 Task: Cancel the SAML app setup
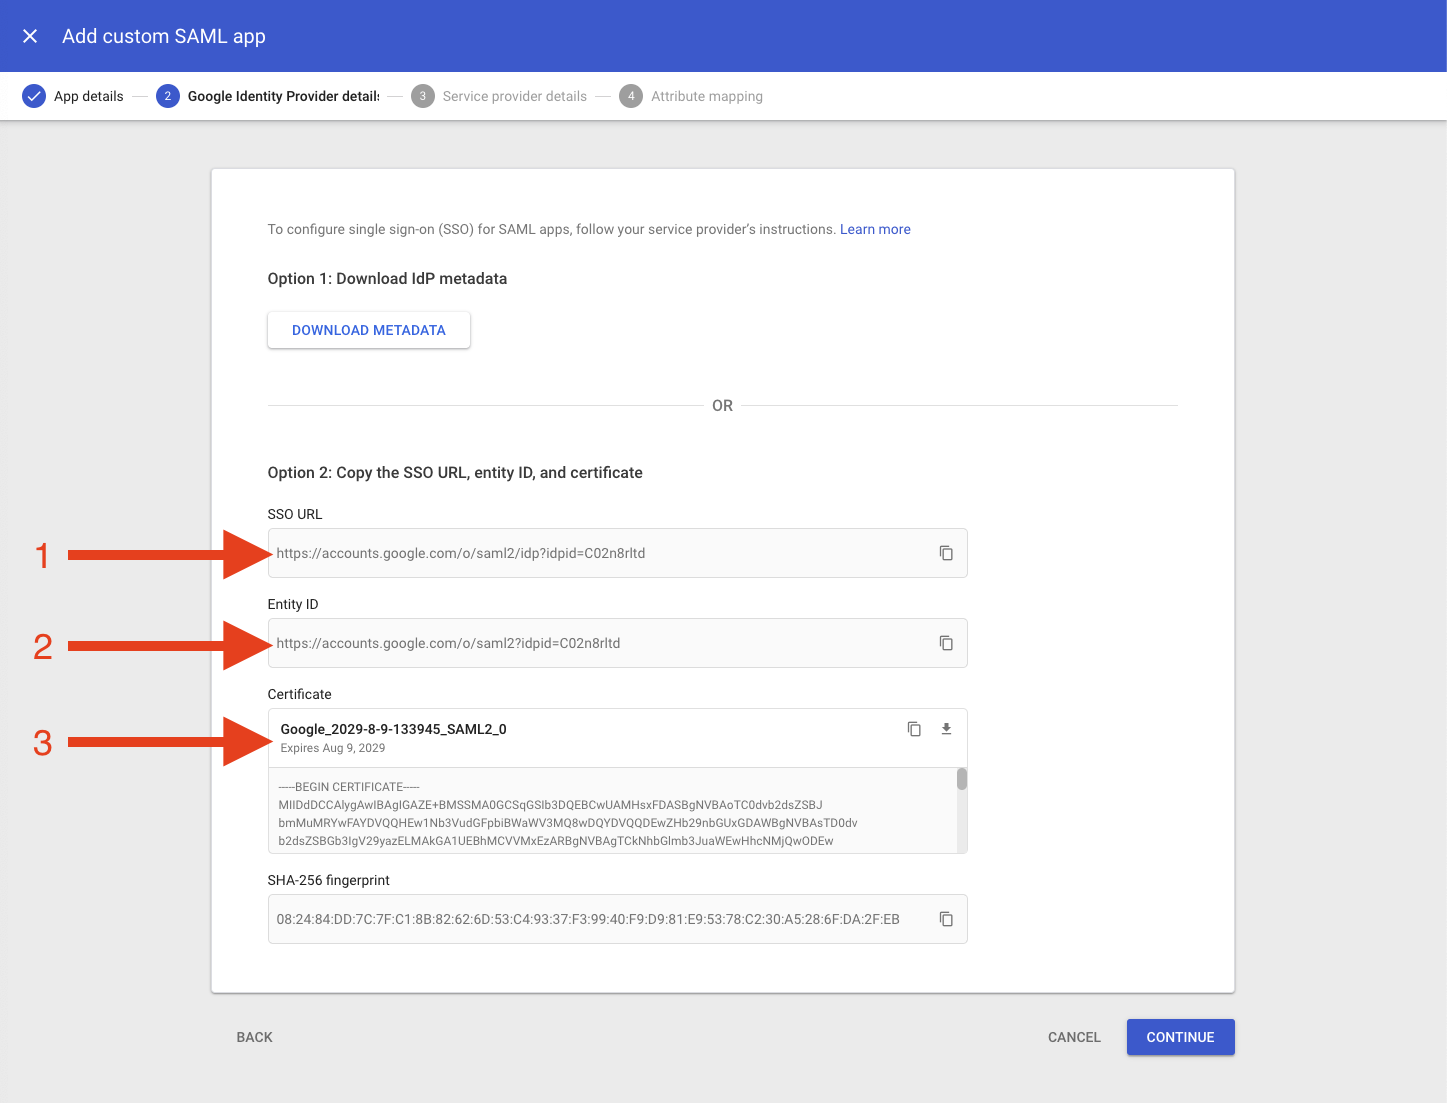[1074, 1037]
